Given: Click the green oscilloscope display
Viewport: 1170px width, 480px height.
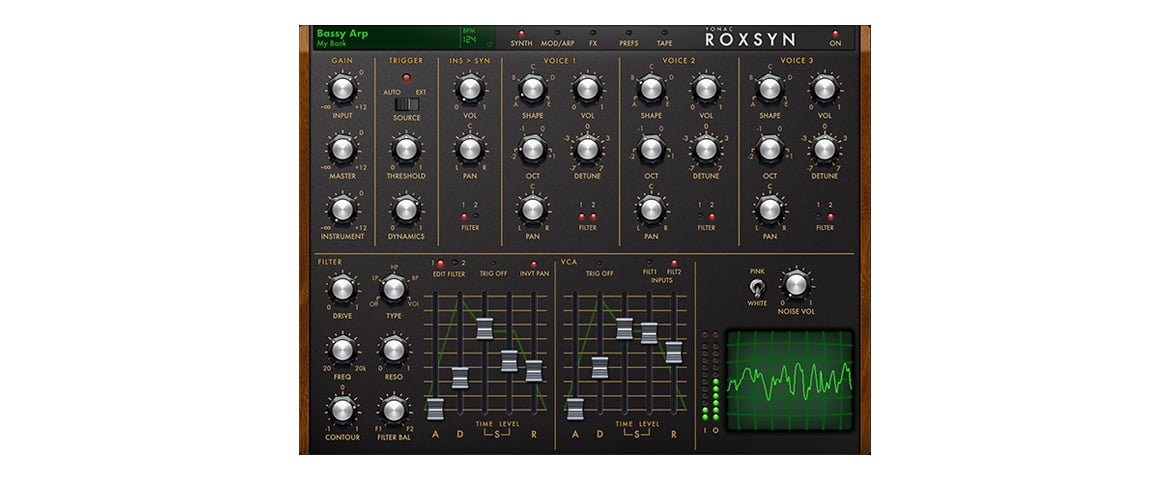Looking at the screenshot, I should (x=790, y=383).
